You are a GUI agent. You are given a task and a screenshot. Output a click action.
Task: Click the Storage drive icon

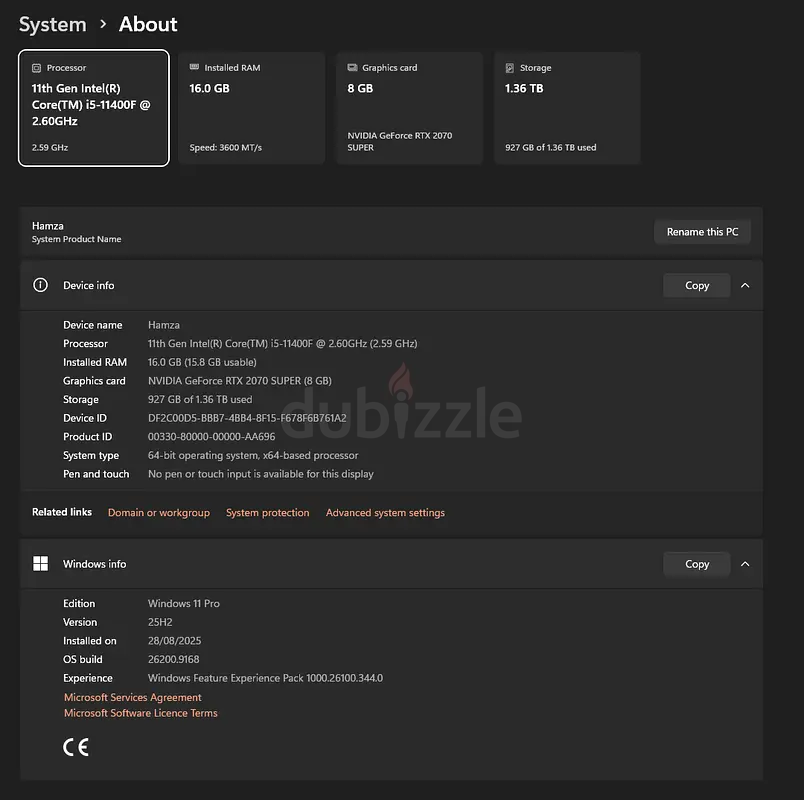click(510, 68)
